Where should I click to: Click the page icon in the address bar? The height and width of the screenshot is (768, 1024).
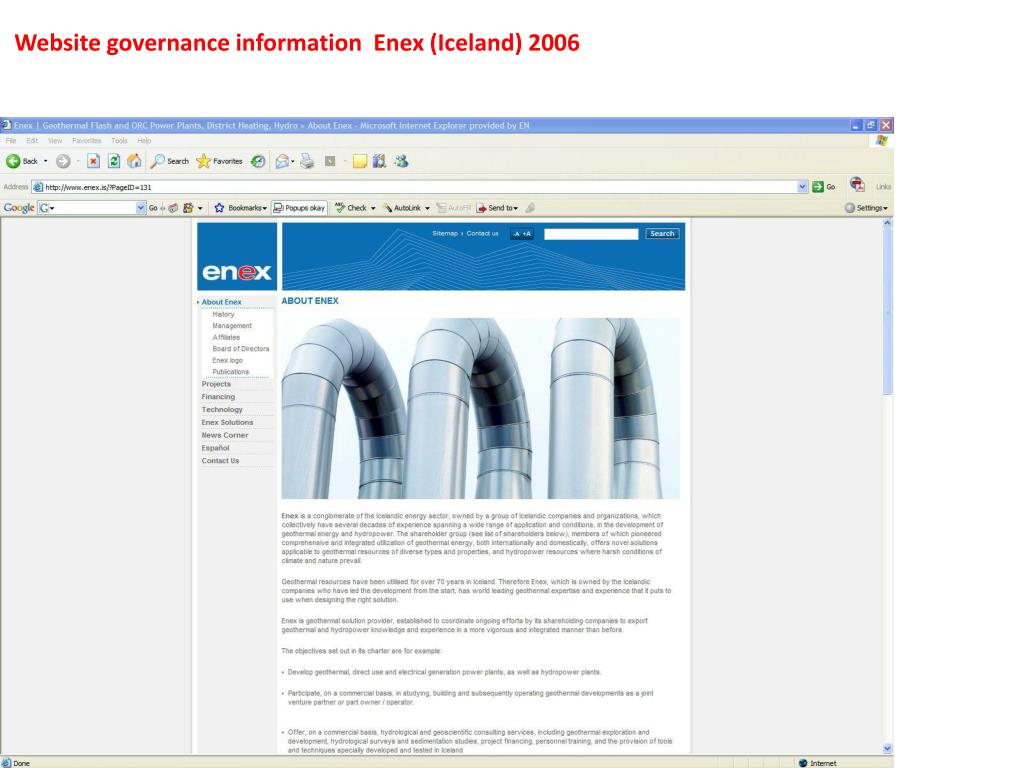(38, 187)
